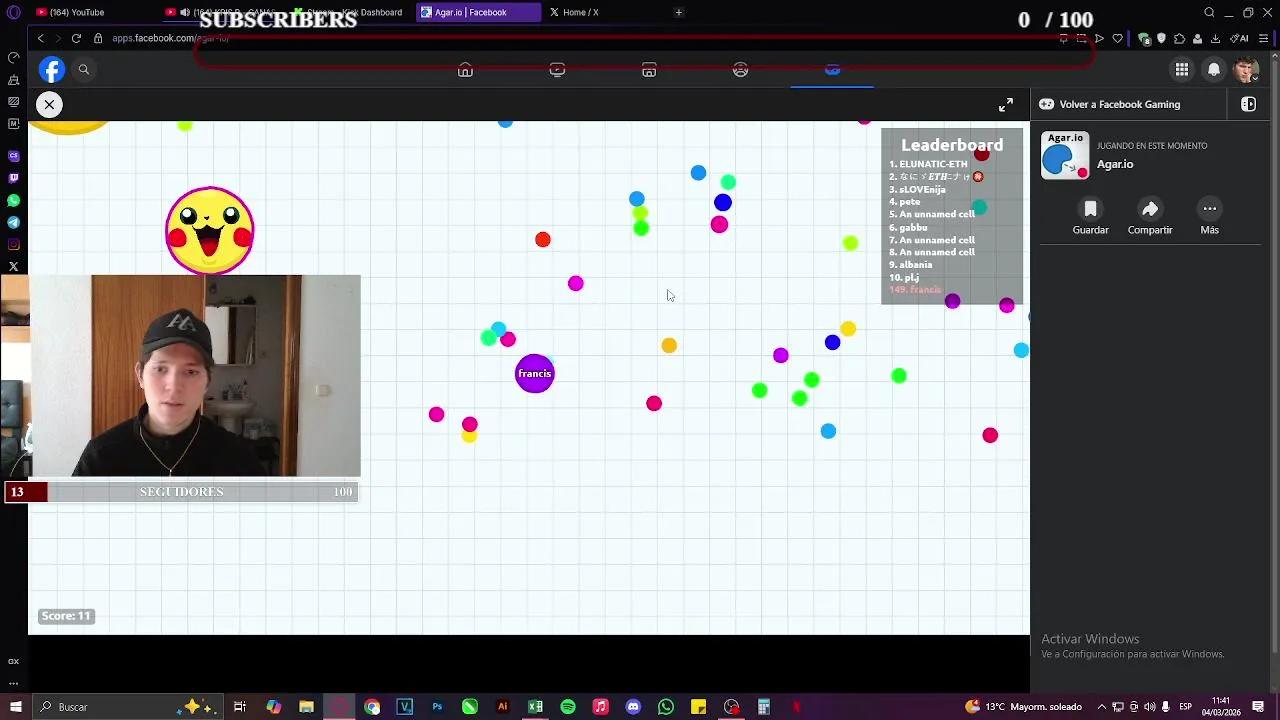Open Opera sidebar speed dial icon

(x=14, y=58)
